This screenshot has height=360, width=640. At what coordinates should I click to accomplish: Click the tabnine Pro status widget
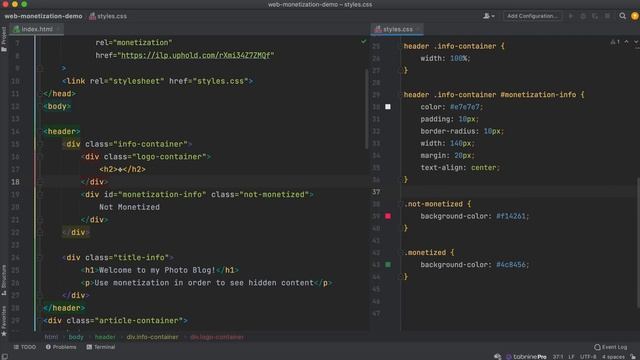click(x=527, y=357)
